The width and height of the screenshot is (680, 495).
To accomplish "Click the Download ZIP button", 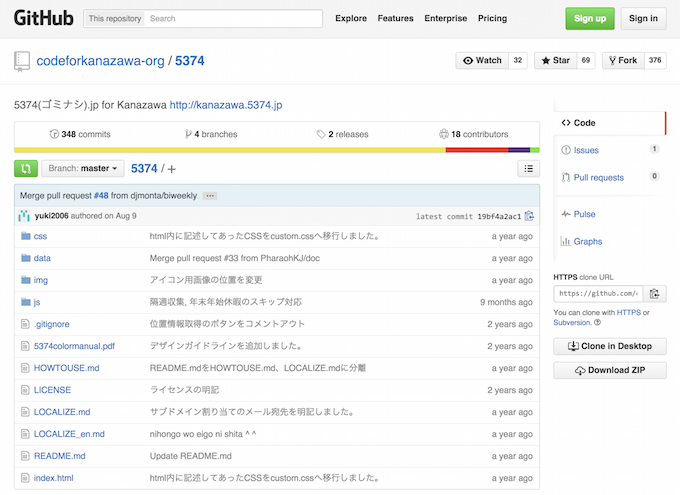I will (610, 370).
